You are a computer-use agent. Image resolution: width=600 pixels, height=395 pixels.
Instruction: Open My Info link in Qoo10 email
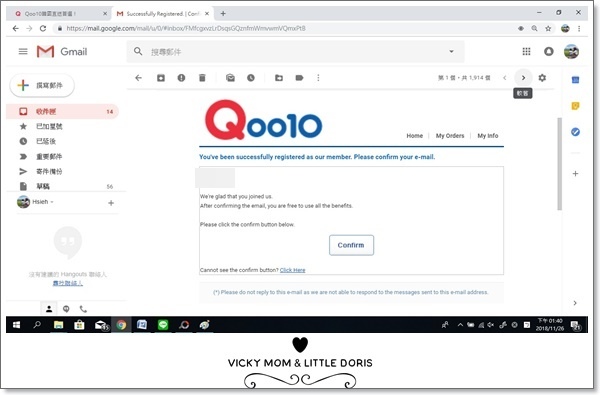tap(488, 135)
